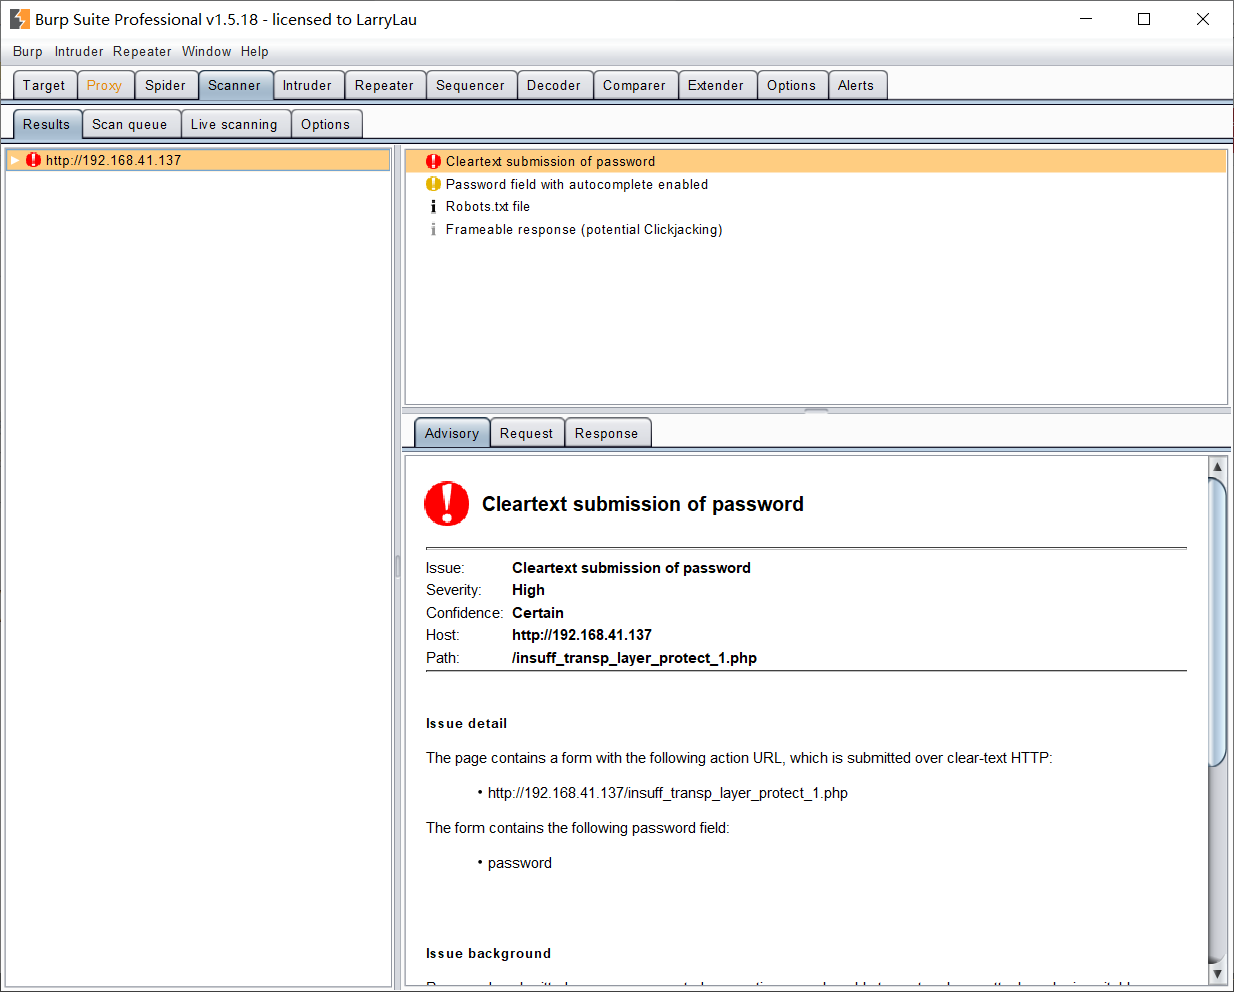Expand the http://192.168.41.137 tree node arrow
Image resolution: width=1234 pixels, height=992 pixels.
(15, 160)
